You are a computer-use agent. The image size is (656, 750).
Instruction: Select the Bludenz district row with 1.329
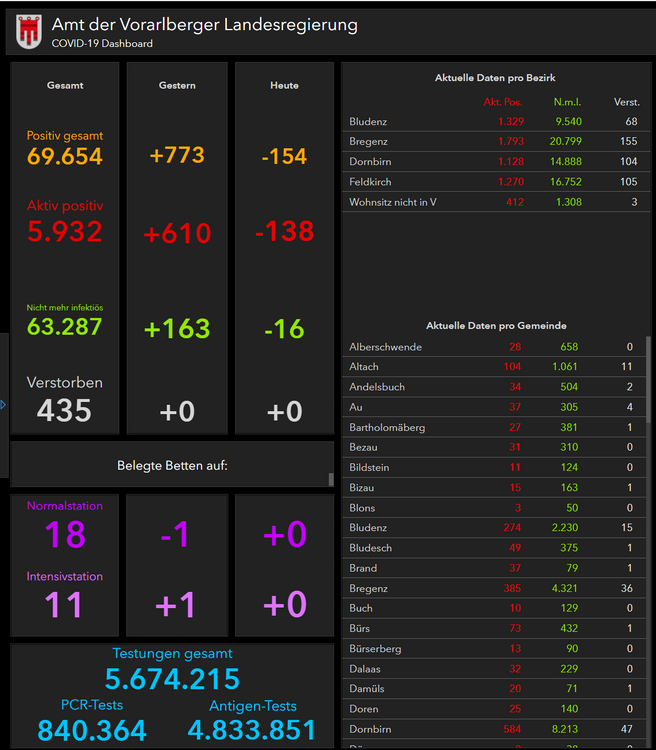pos(496,121)
